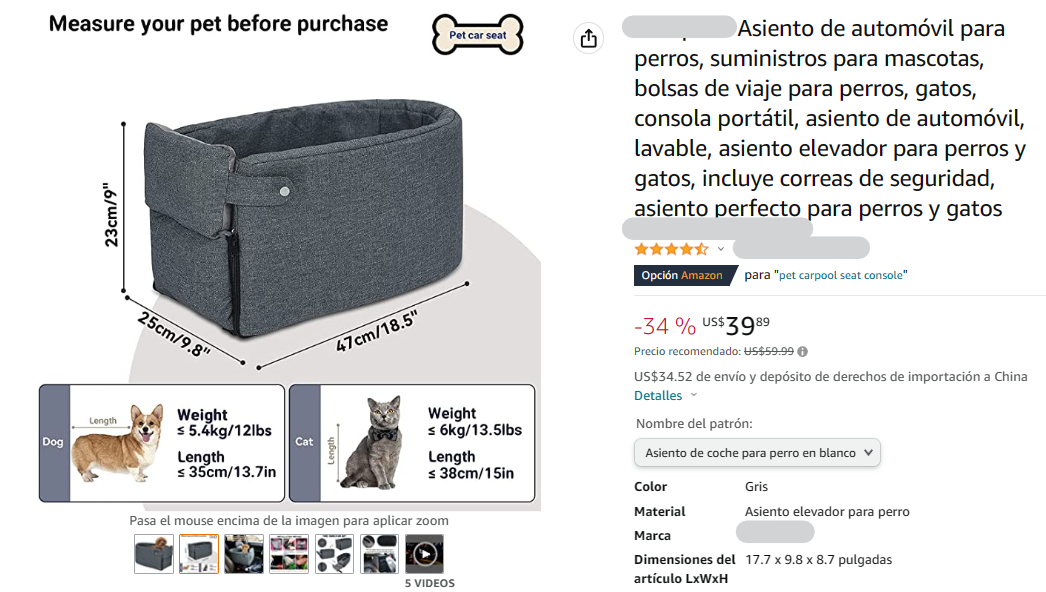The width and height of the screenshot is (1046, 592).
Task: Click the '5 VIDEOS' label
Action: 430,583
